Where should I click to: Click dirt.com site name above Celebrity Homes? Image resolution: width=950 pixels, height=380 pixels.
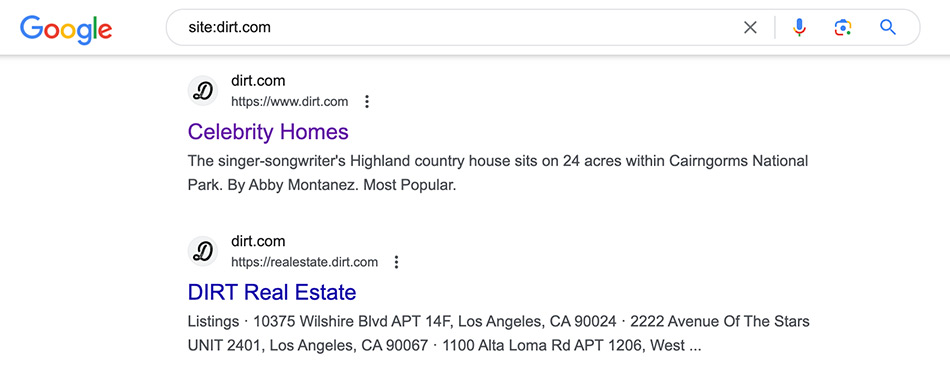(258, 81)
